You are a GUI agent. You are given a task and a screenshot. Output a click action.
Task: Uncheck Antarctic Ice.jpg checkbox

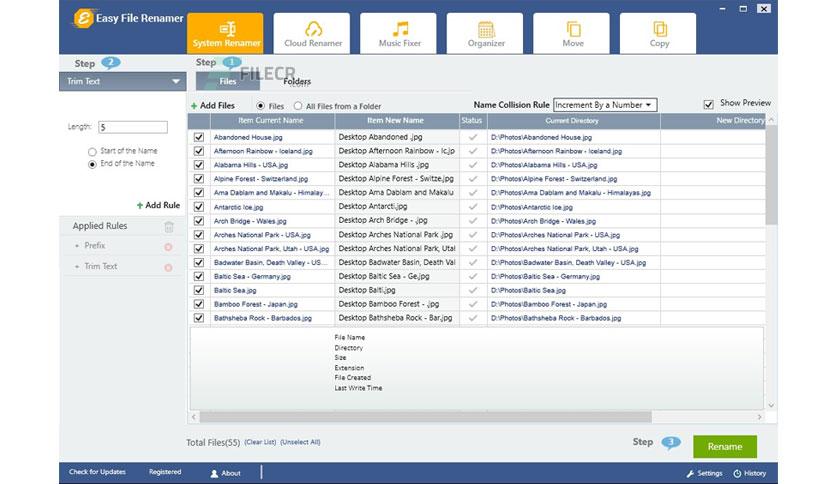[199, 207]
